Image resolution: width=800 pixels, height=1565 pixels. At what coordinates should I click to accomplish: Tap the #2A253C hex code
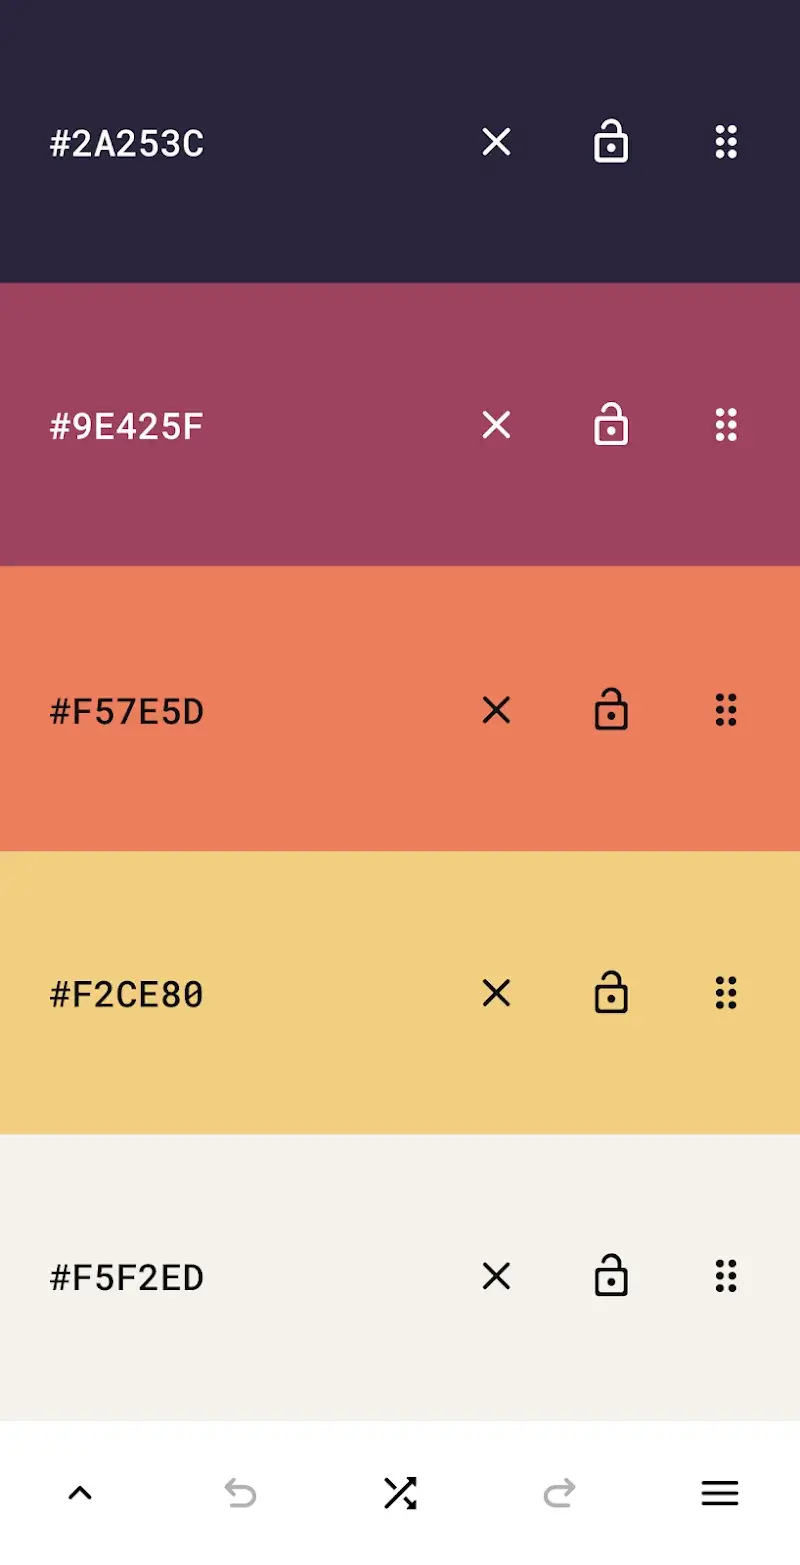pyautogui.click(x=127, y=145)
